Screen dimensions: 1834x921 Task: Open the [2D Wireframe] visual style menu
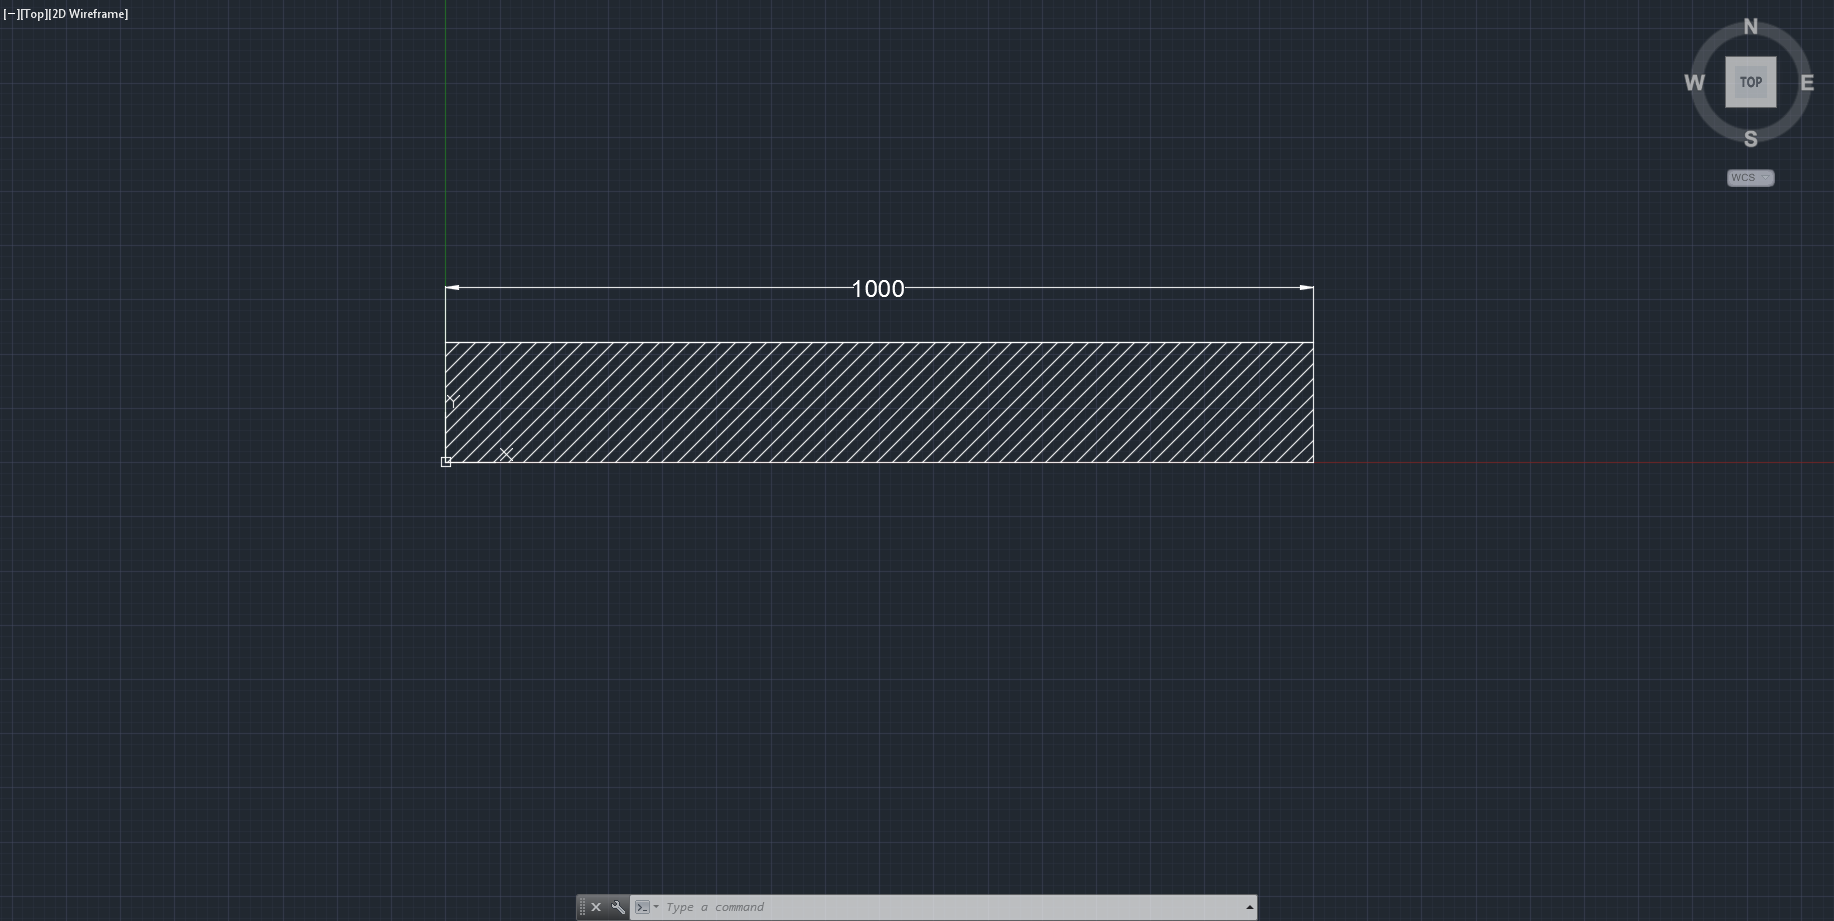click(88, 14)
